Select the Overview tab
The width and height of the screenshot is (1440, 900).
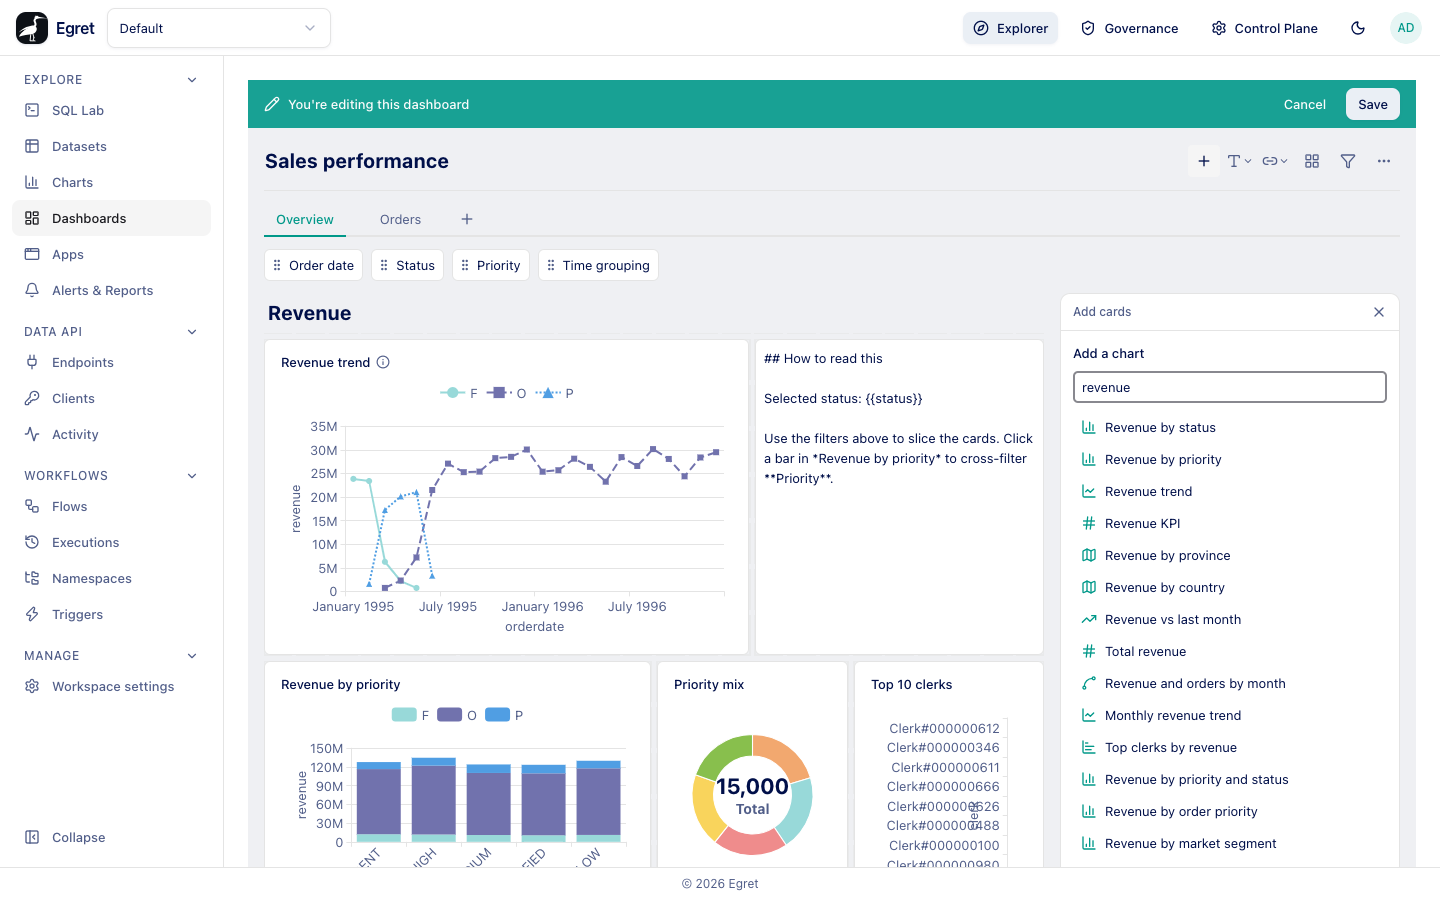[x=305, y=219]
